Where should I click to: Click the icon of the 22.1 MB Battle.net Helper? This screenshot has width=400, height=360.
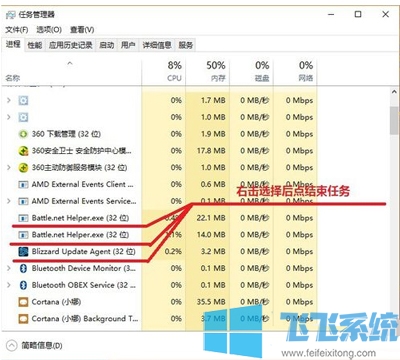[23, 218]
